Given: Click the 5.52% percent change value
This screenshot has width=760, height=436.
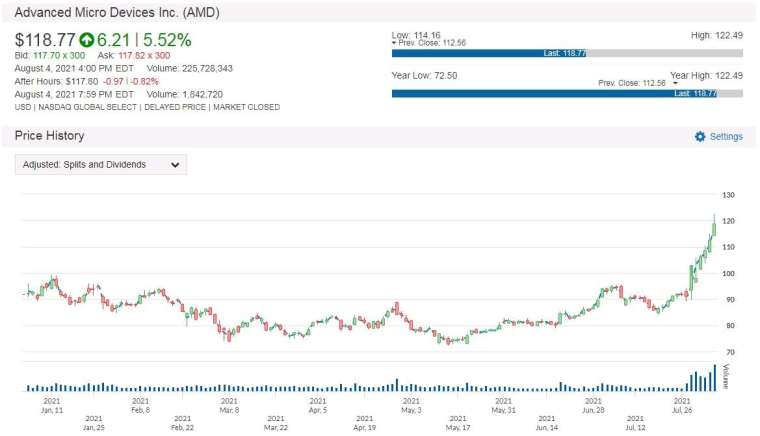Looking at the screenshot, I should 167,40.
